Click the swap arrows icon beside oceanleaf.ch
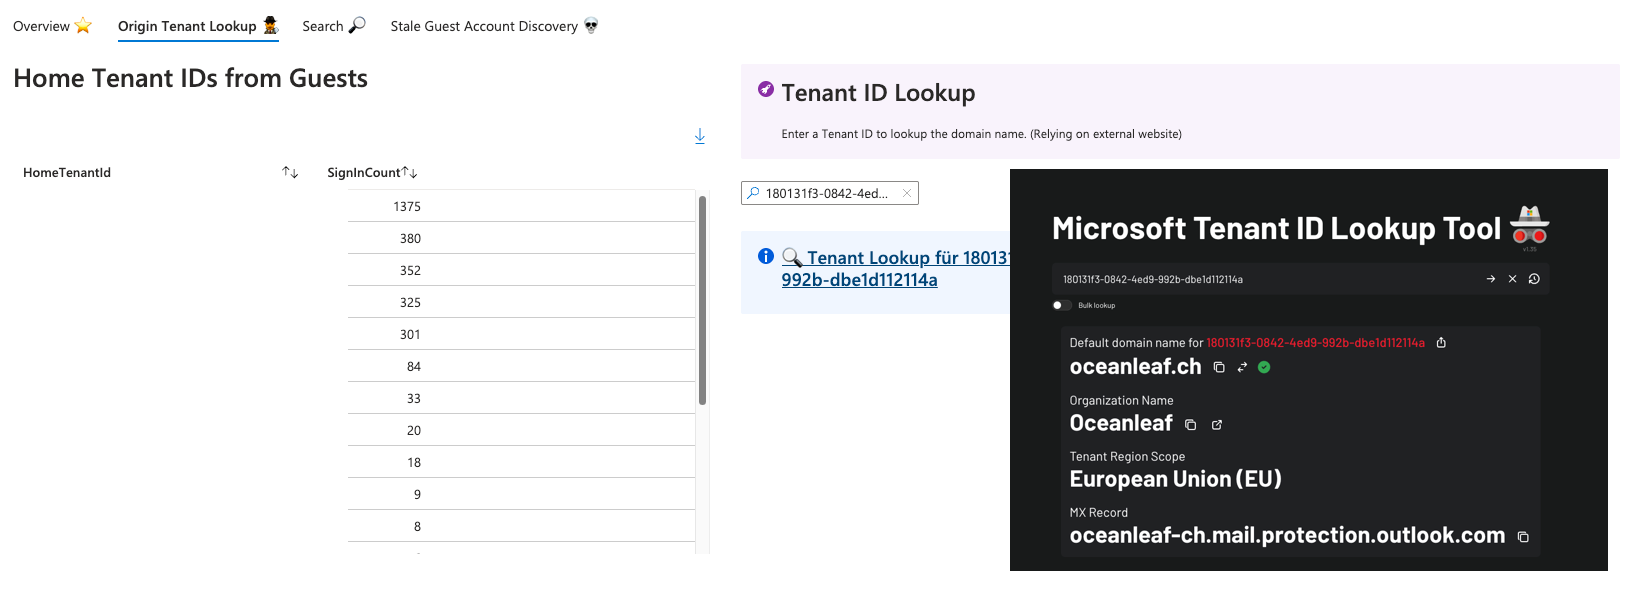This screenshot has width=1642, height=590. click(1242, 367)
